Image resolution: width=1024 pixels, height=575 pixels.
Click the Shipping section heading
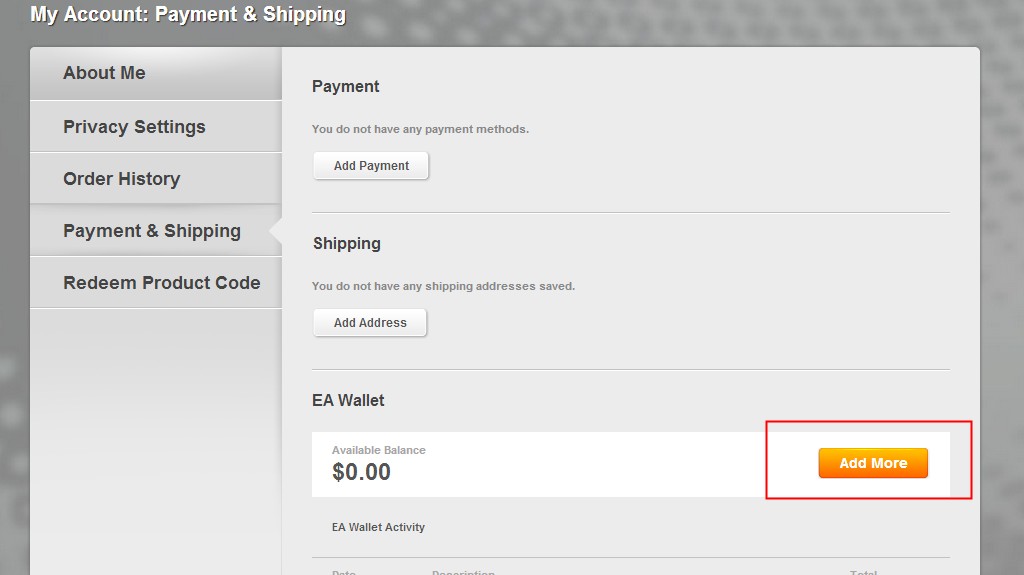346,244
